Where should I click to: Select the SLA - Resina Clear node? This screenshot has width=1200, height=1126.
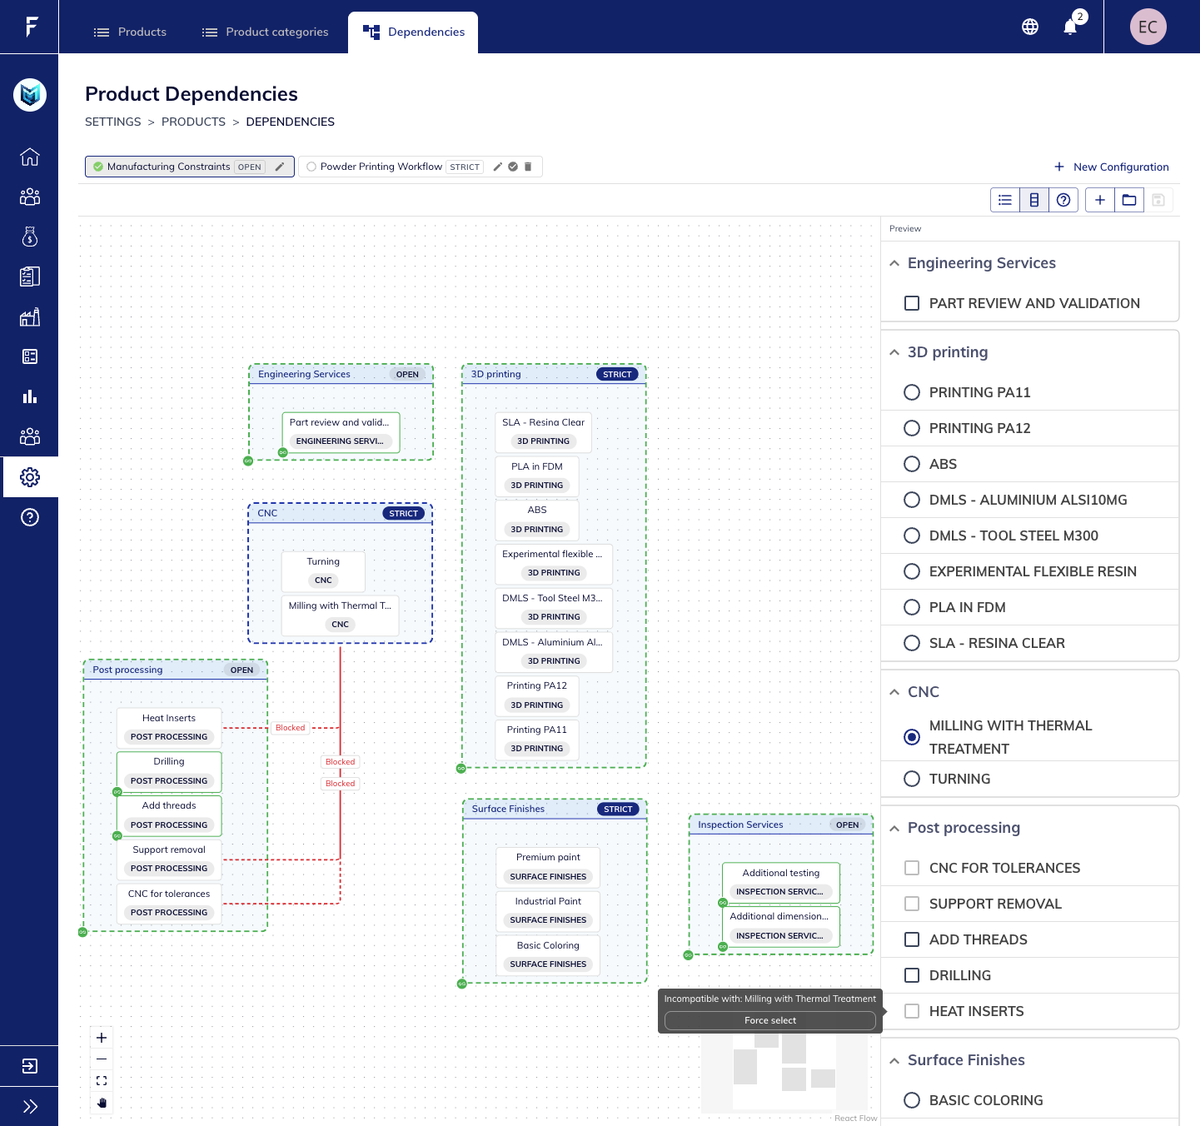543,432
